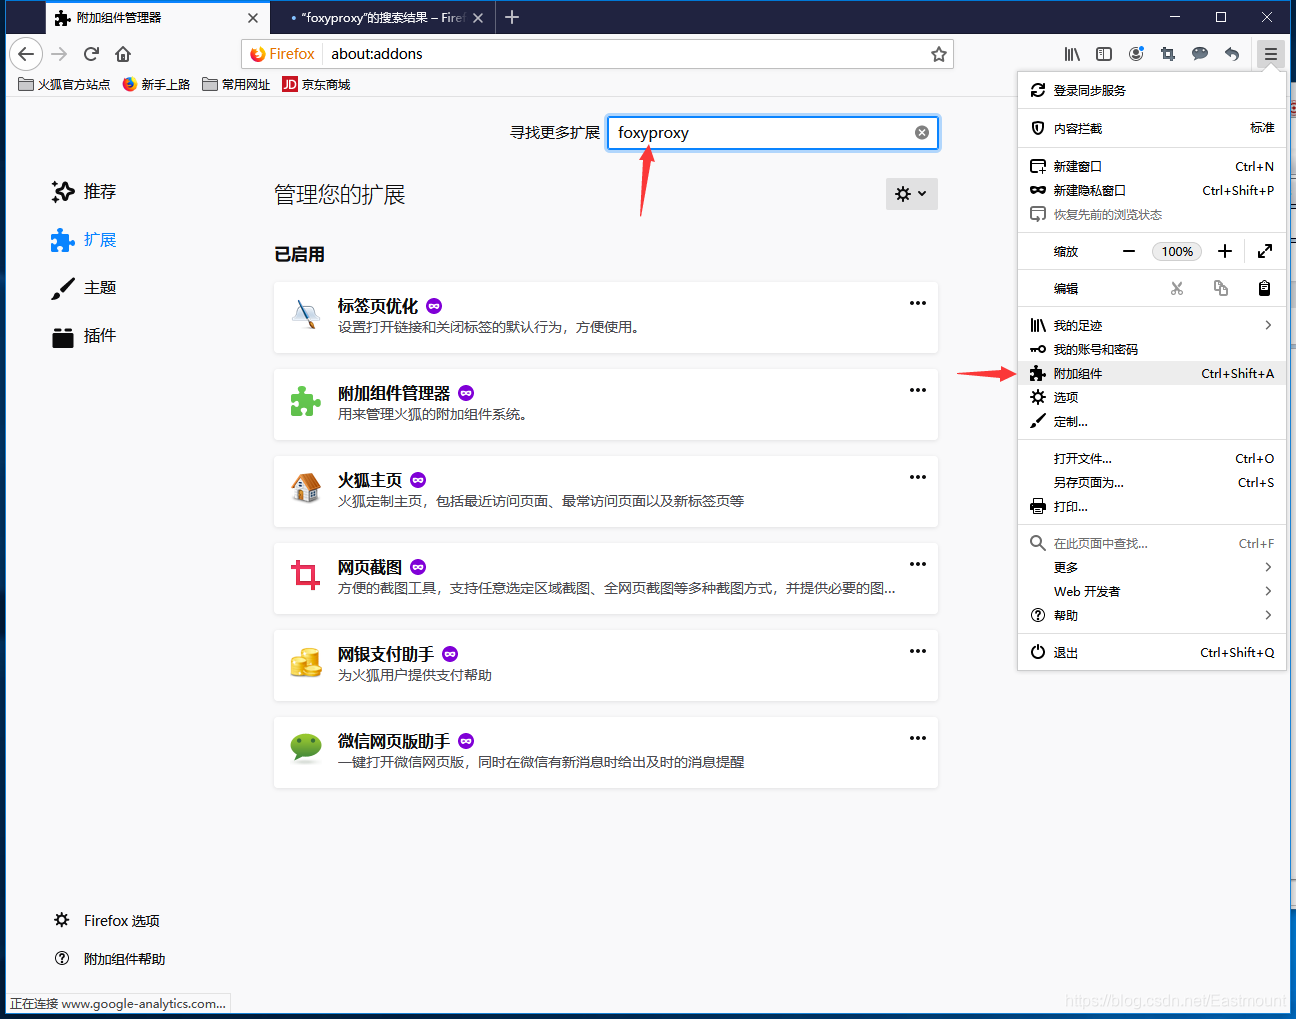Image resolution: width=1296 pixels, height=1019 pixels.
Task: Start webpage screenshot crop tool in toolbar
Action: point(1168,54)
